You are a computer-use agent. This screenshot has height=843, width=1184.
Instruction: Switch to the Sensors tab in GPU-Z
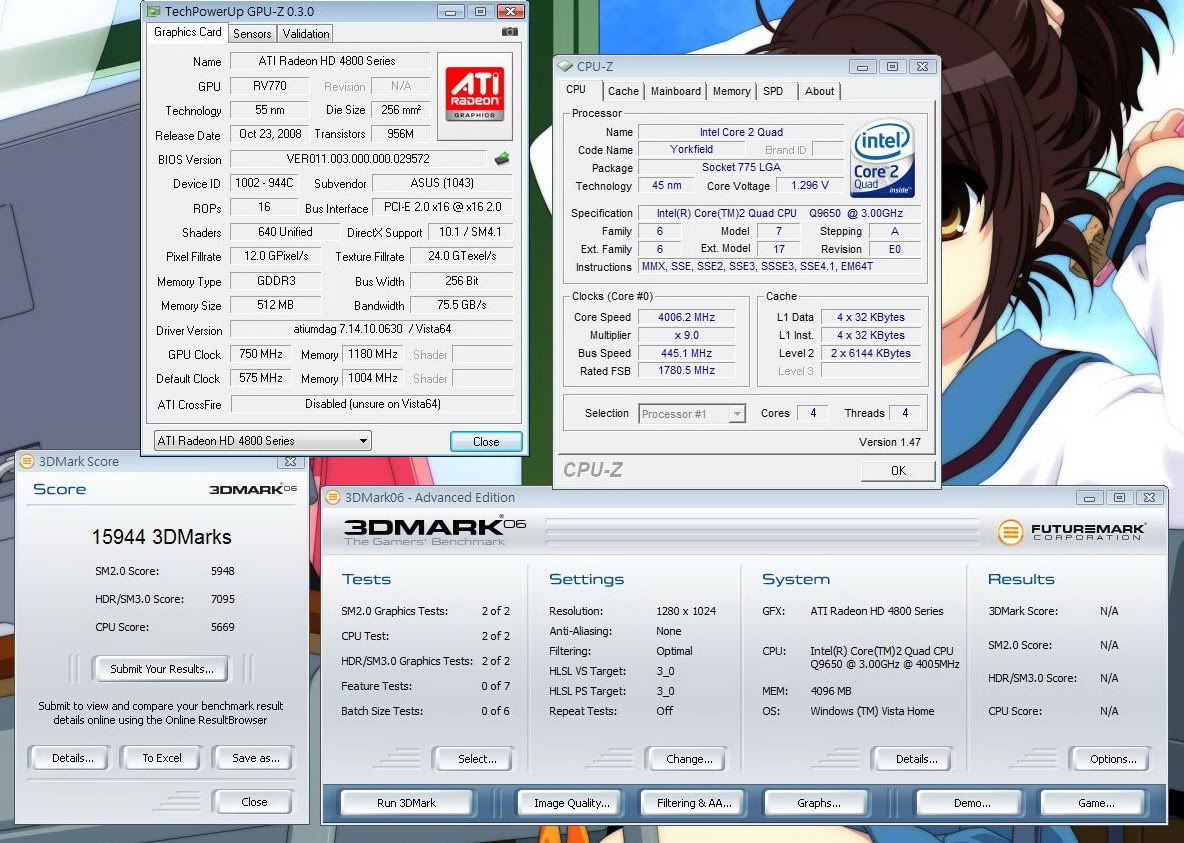(252, 33)
